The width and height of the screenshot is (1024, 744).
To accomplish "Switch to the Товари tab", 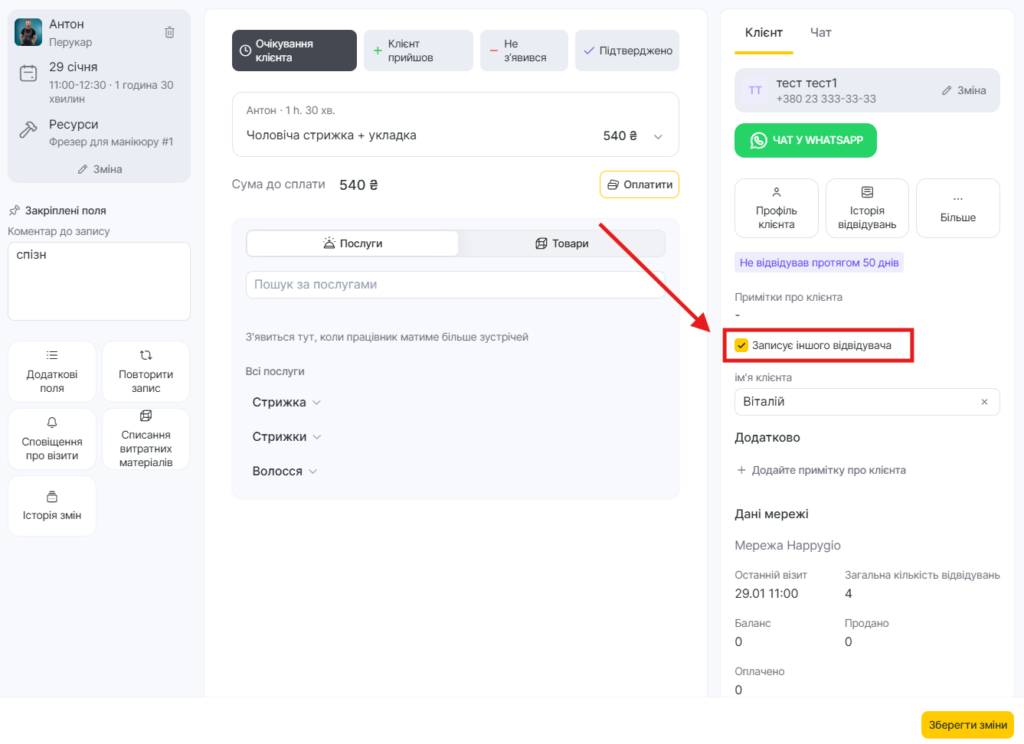I will pos(561,243).
